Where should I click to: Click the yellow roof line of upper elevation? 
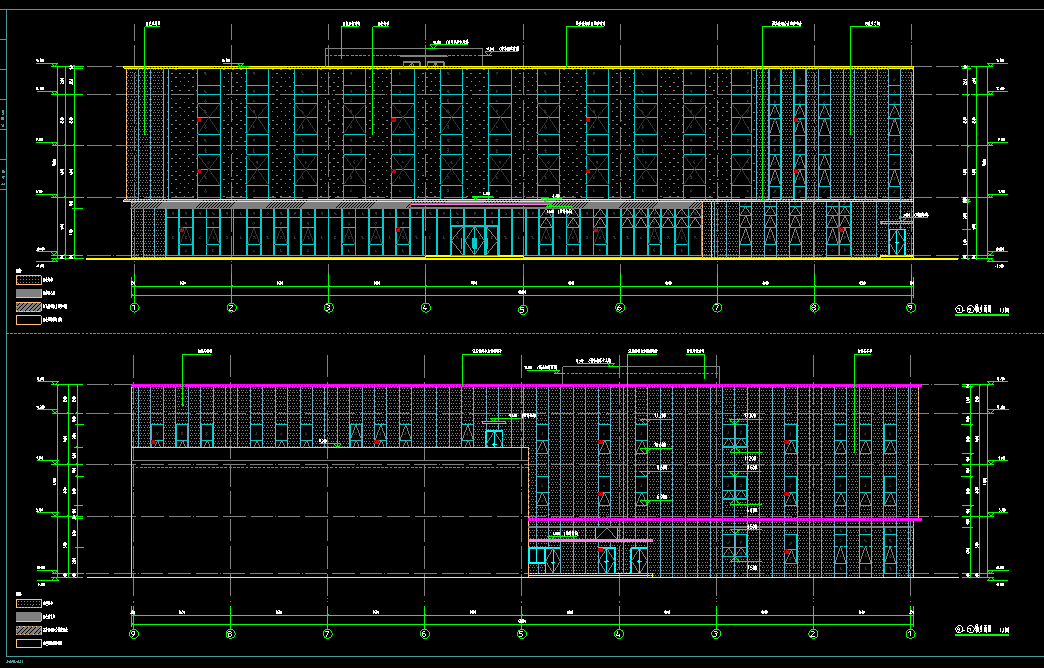[520, 68]
